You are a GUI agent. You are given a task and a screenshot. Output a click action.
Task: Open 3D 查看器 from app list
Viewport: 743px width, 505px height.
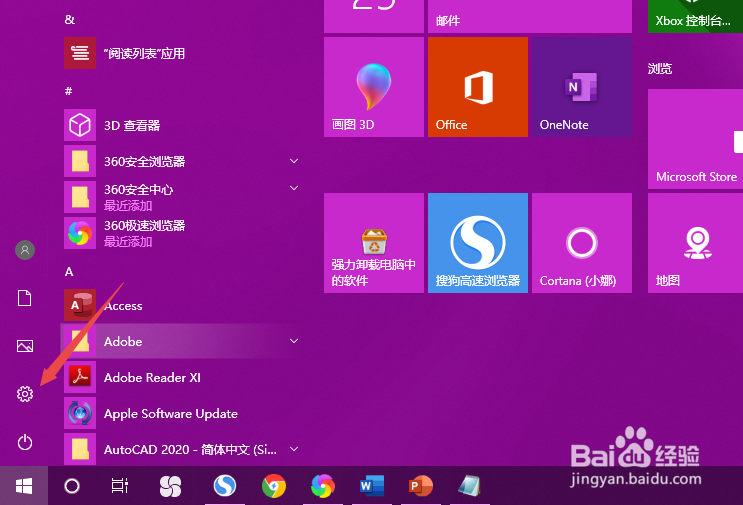click(180, 125)
